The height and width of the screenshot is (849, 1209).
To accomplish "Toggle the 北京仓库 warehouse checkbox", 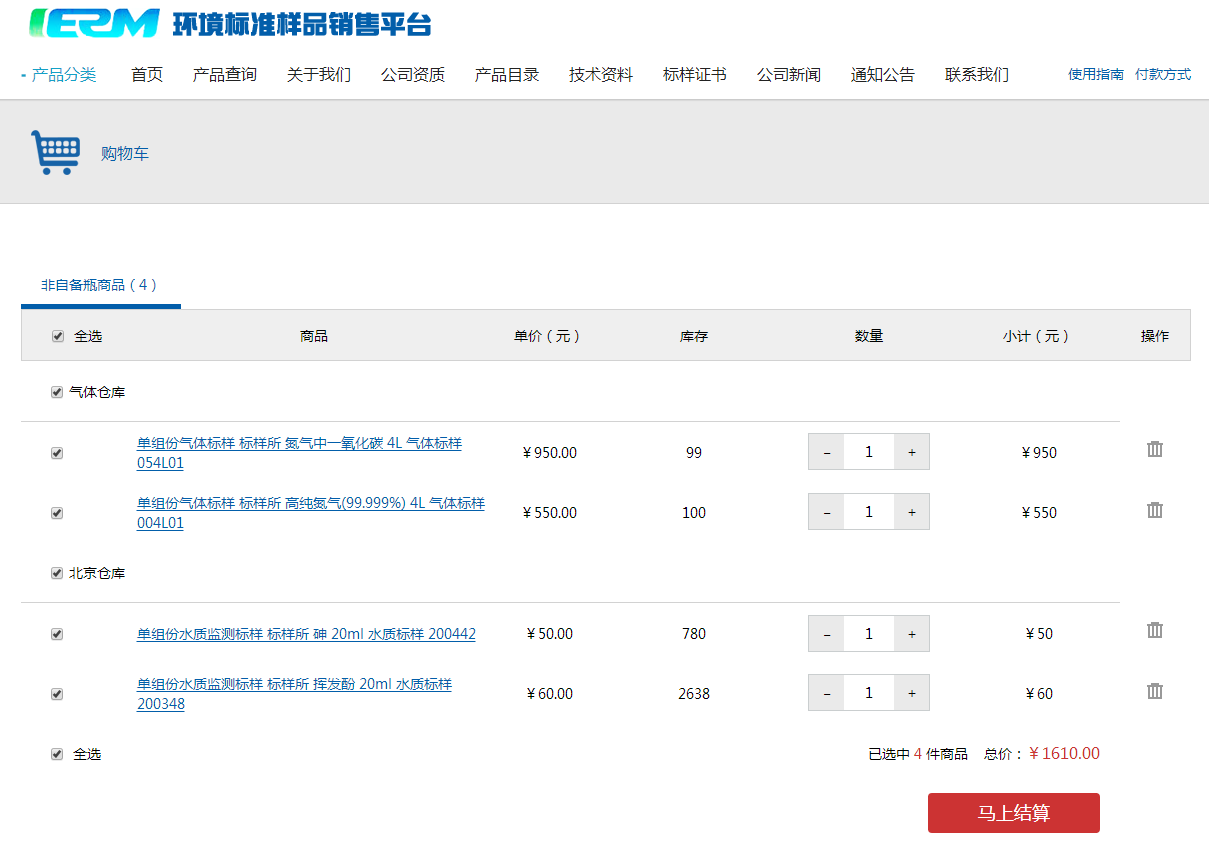I will 57,574.
